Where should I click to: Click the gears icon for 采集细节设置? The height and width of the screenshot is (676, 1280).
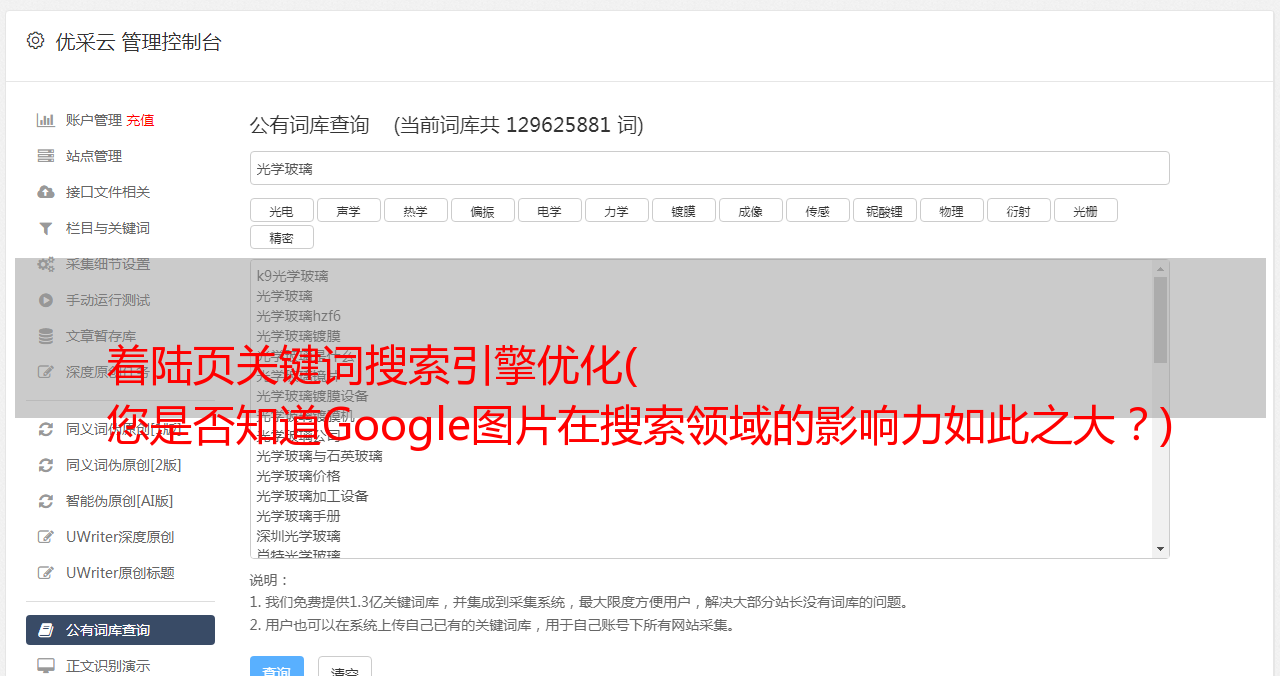[45, 264]
